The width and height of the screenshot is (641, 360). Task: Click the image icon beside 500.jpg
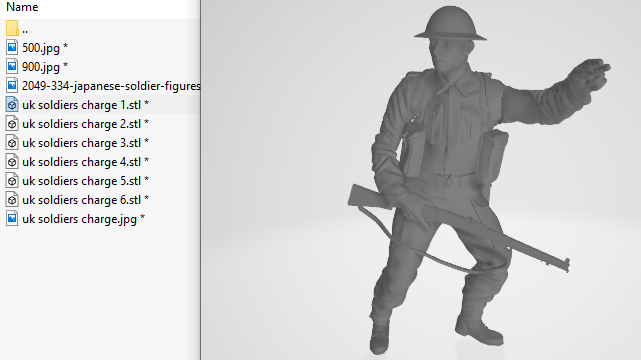12,48
